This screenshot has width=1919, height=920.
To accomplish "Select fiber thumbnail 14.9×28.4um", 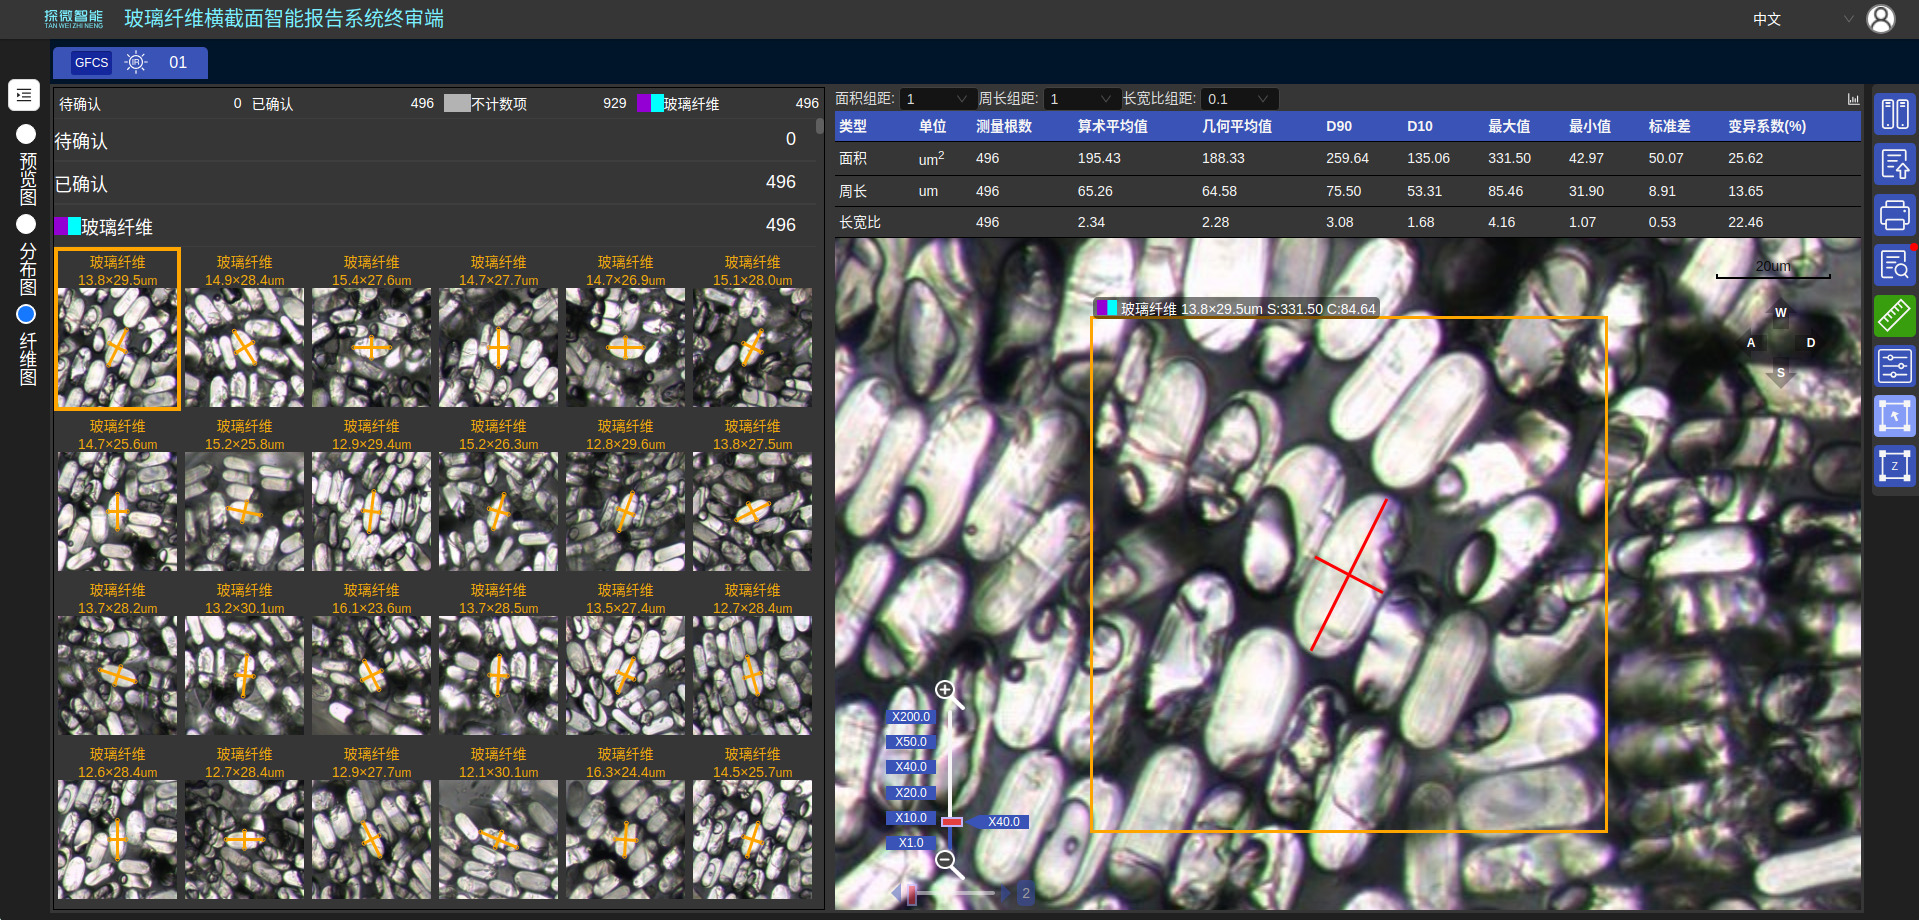I will click(x=244, y=329).
